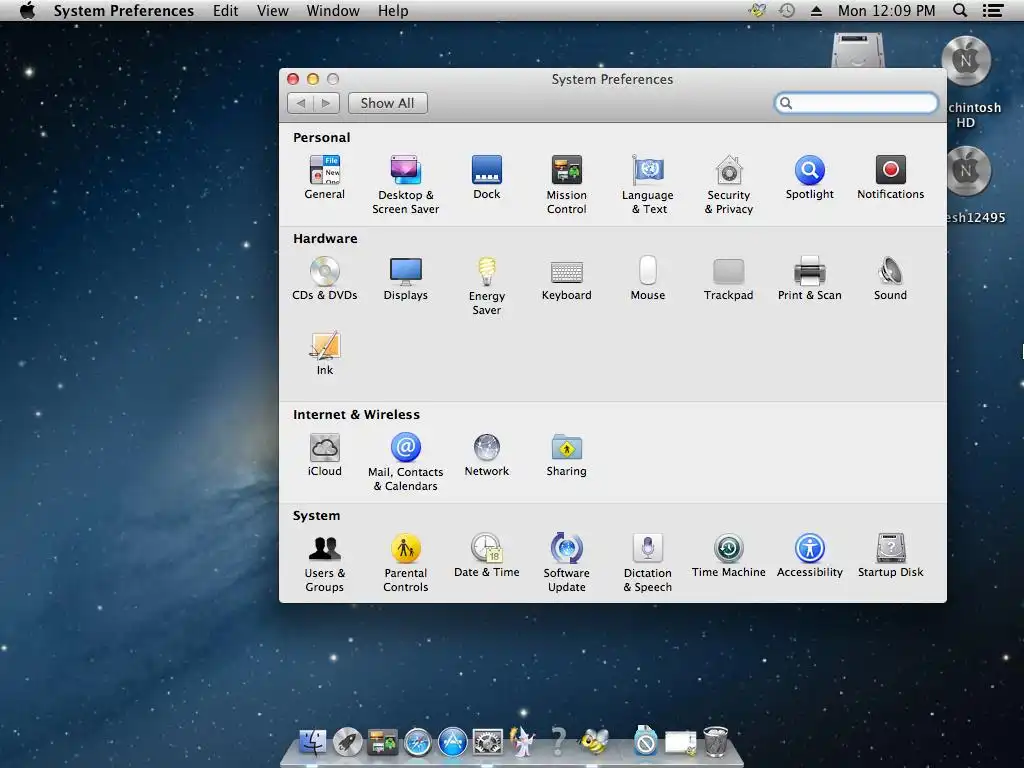This screenshot has width=1024, height=768.
Task: Open the General preferences pane
Action: click(325, 177)
